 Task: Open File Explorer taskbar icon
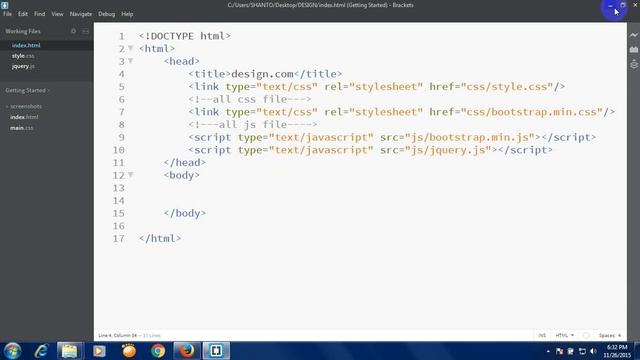coord(69,351)
